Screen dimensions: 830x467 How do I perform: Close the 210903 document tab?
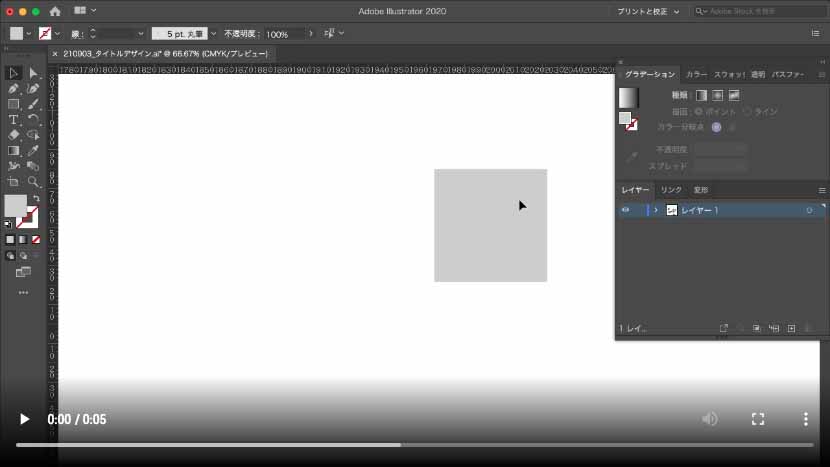click(55, 54)
